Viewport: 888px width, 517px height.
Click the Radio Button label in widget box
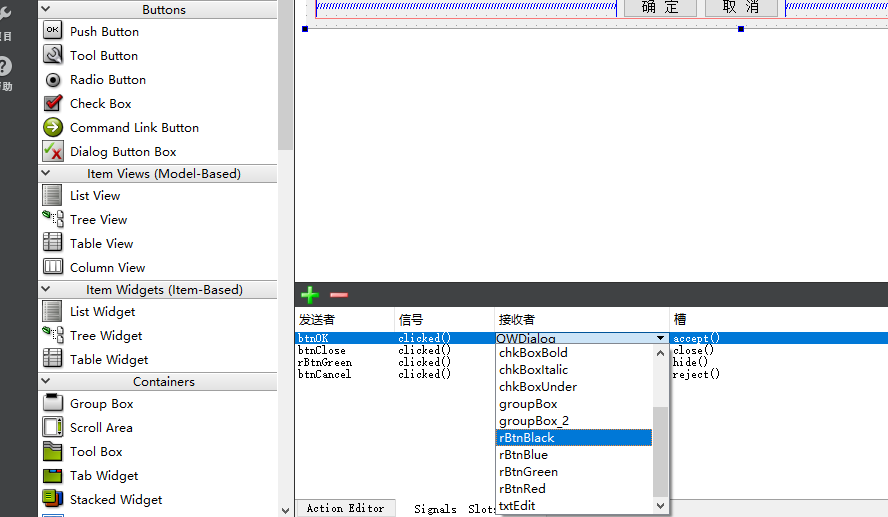coord(108,80)
